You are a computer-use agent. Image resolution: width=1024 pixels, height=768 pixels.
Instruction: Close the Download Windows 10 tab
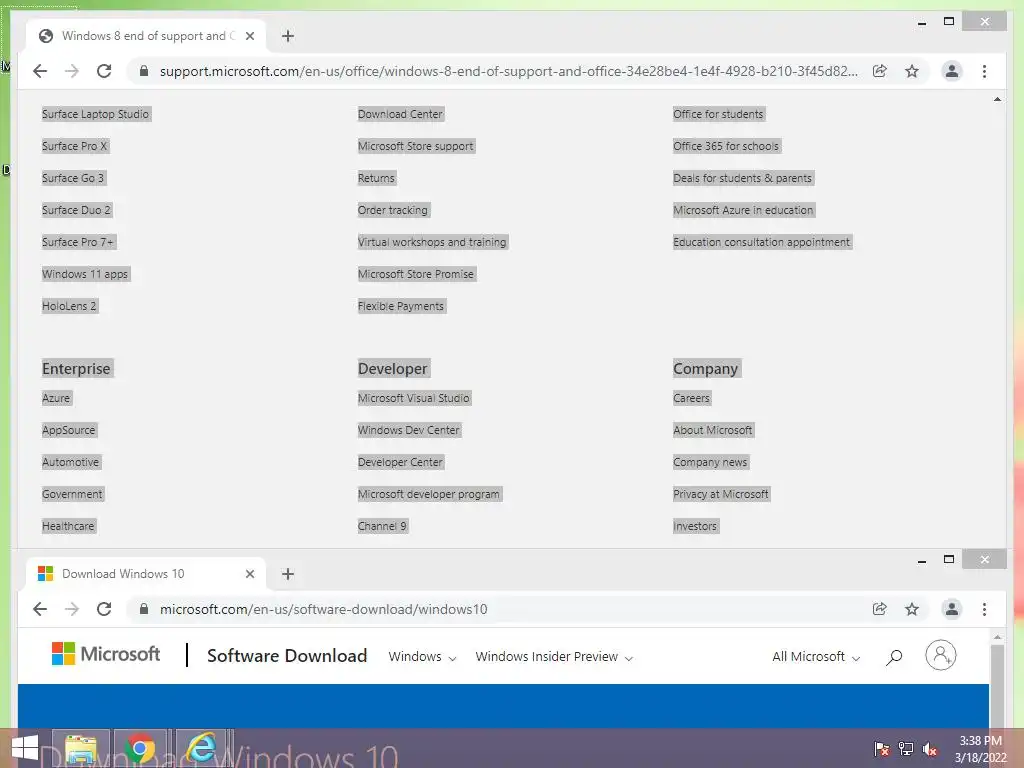click(x=249, y=574)
